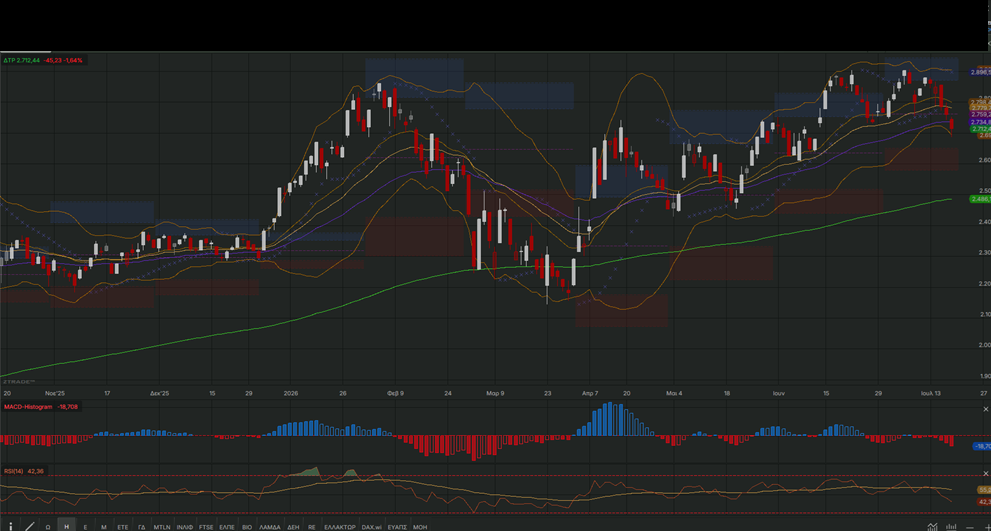Click the green 2.712,4 current price tag

[x=980, y=129]
